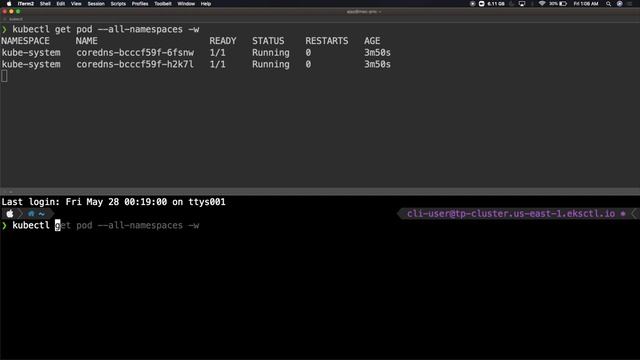Zoom window with the green button

(18, 11)
